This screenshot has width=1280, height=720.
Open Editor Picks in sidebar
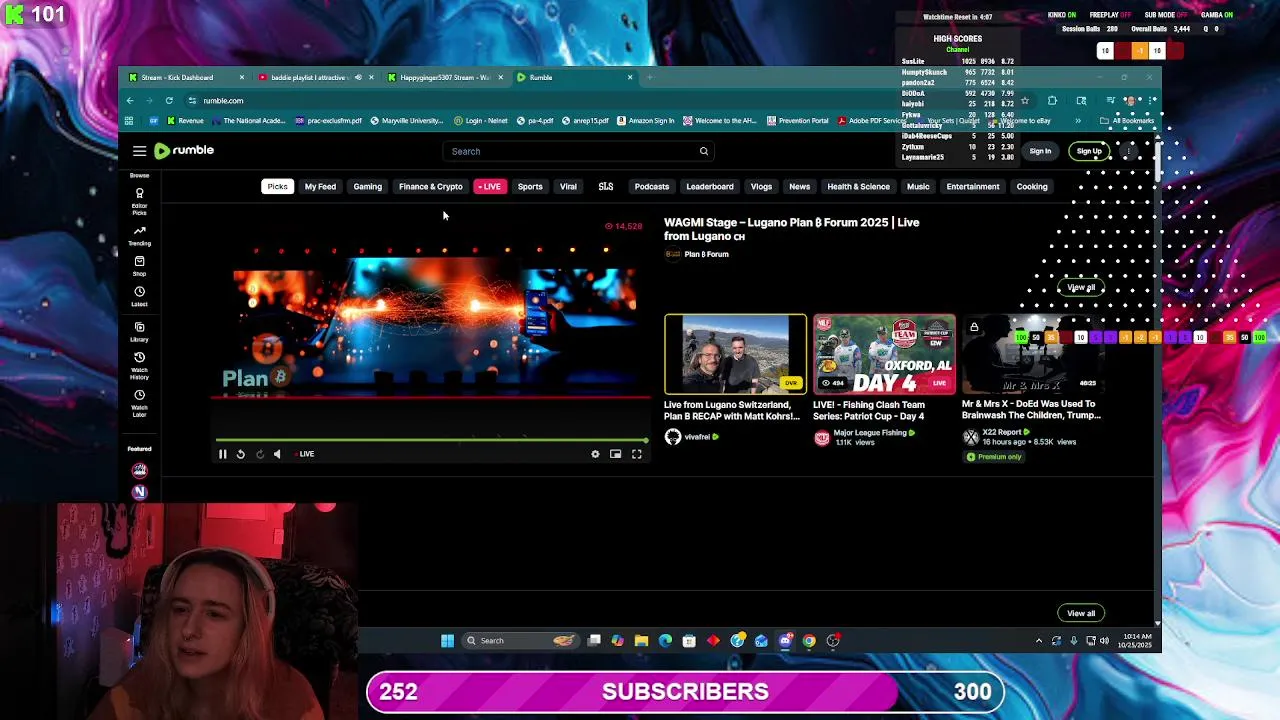(x=139, y=202)
